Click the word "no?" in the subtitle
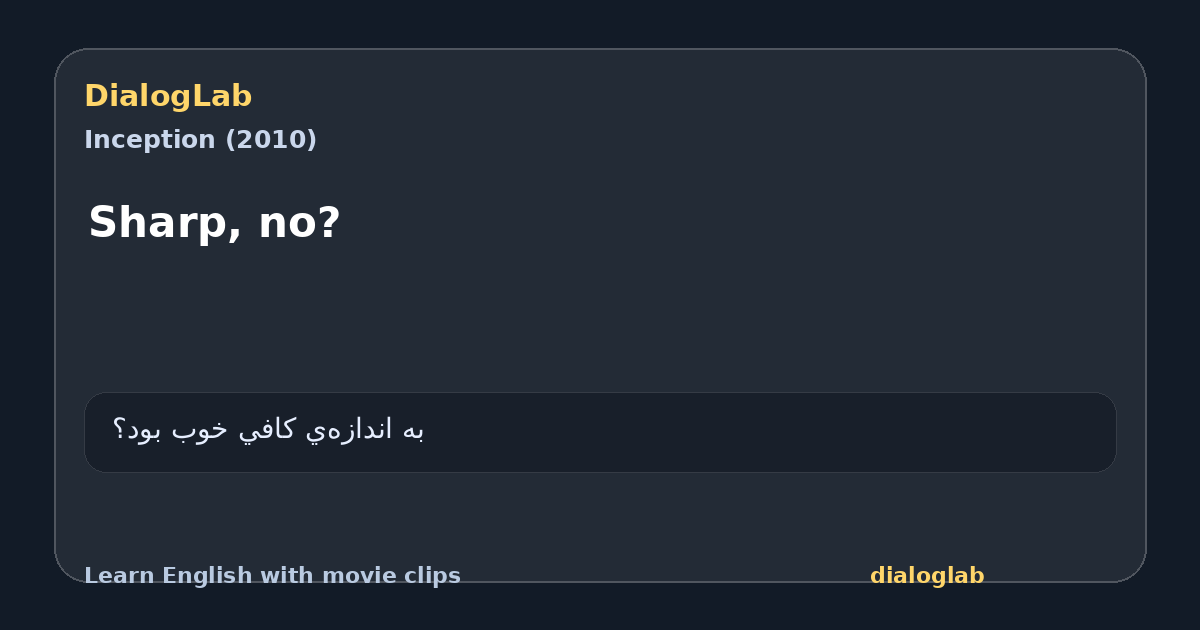The image size is (1200, 630). (x=299, y=223)
